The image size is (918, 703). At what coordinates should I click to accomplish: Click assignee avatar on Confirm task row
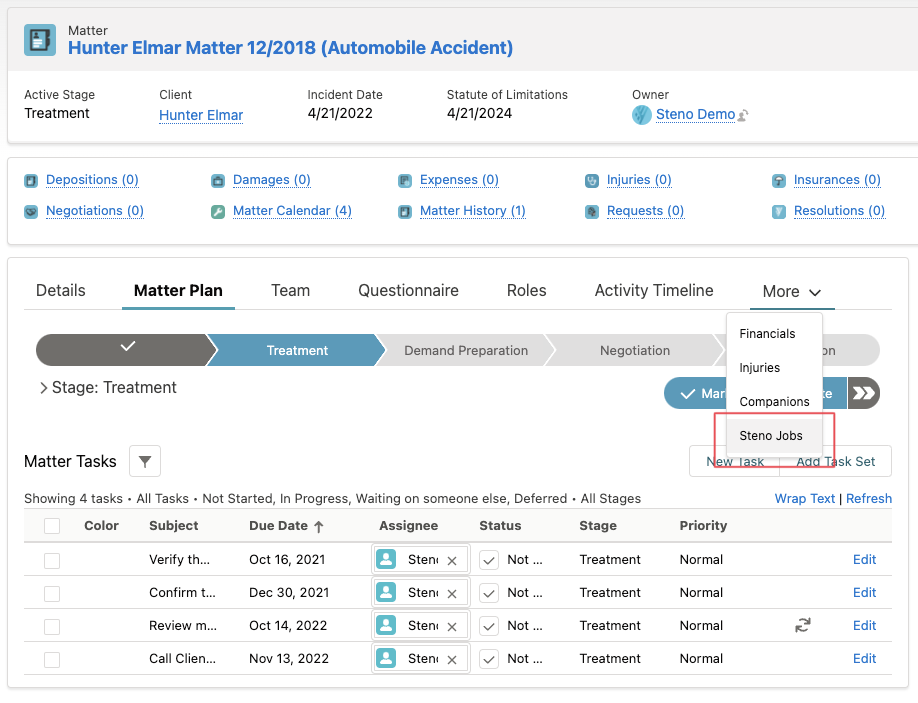pyautogui.click(x=386, y=592)
